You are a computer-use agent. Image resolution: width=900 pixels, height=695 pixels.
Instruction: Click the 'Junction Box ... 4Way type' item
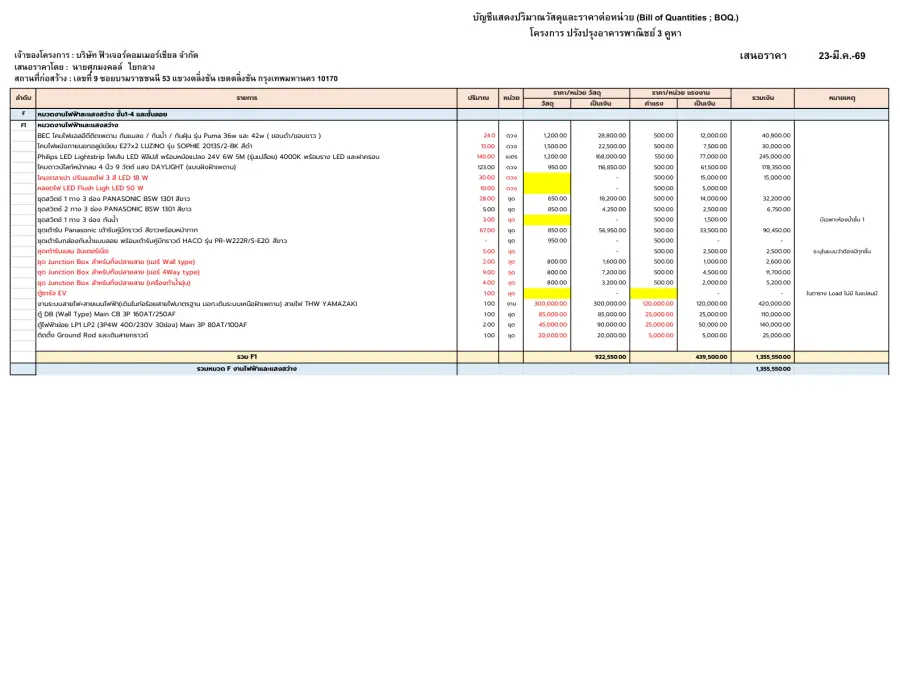[x=118, y=272]
